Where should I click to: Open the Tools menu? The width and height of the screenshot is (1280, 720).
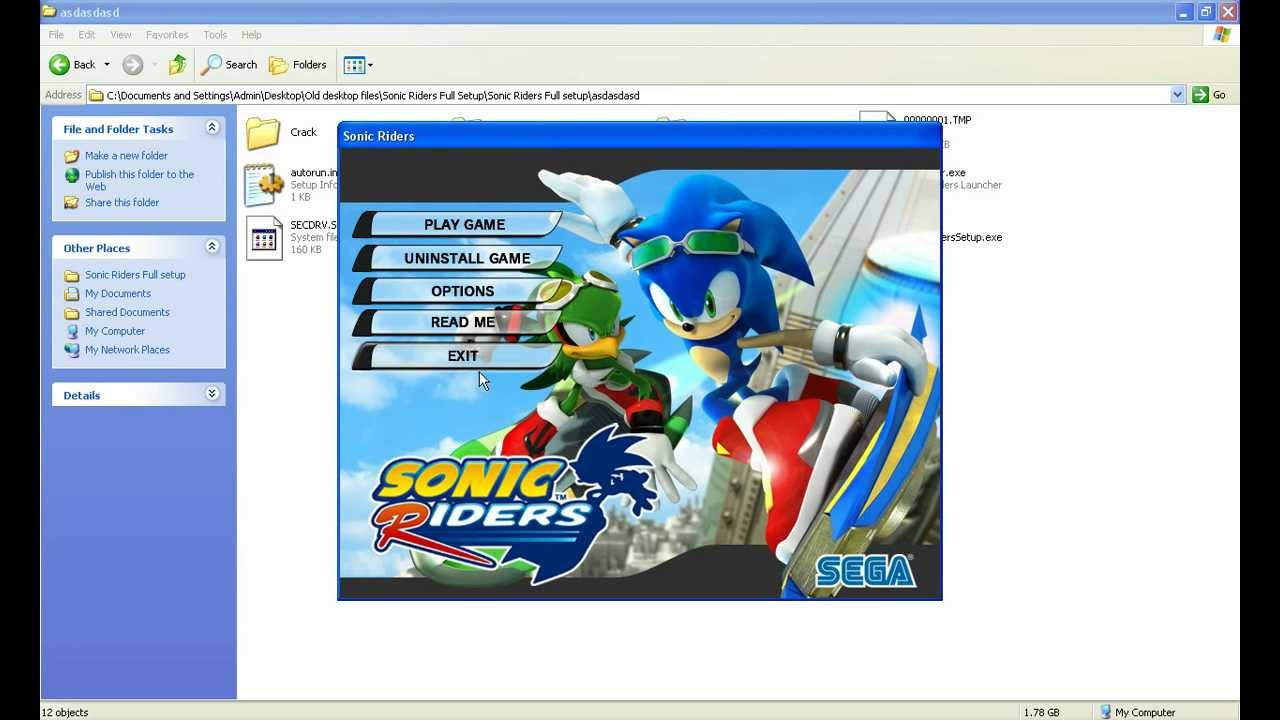[x=215, y=35]
